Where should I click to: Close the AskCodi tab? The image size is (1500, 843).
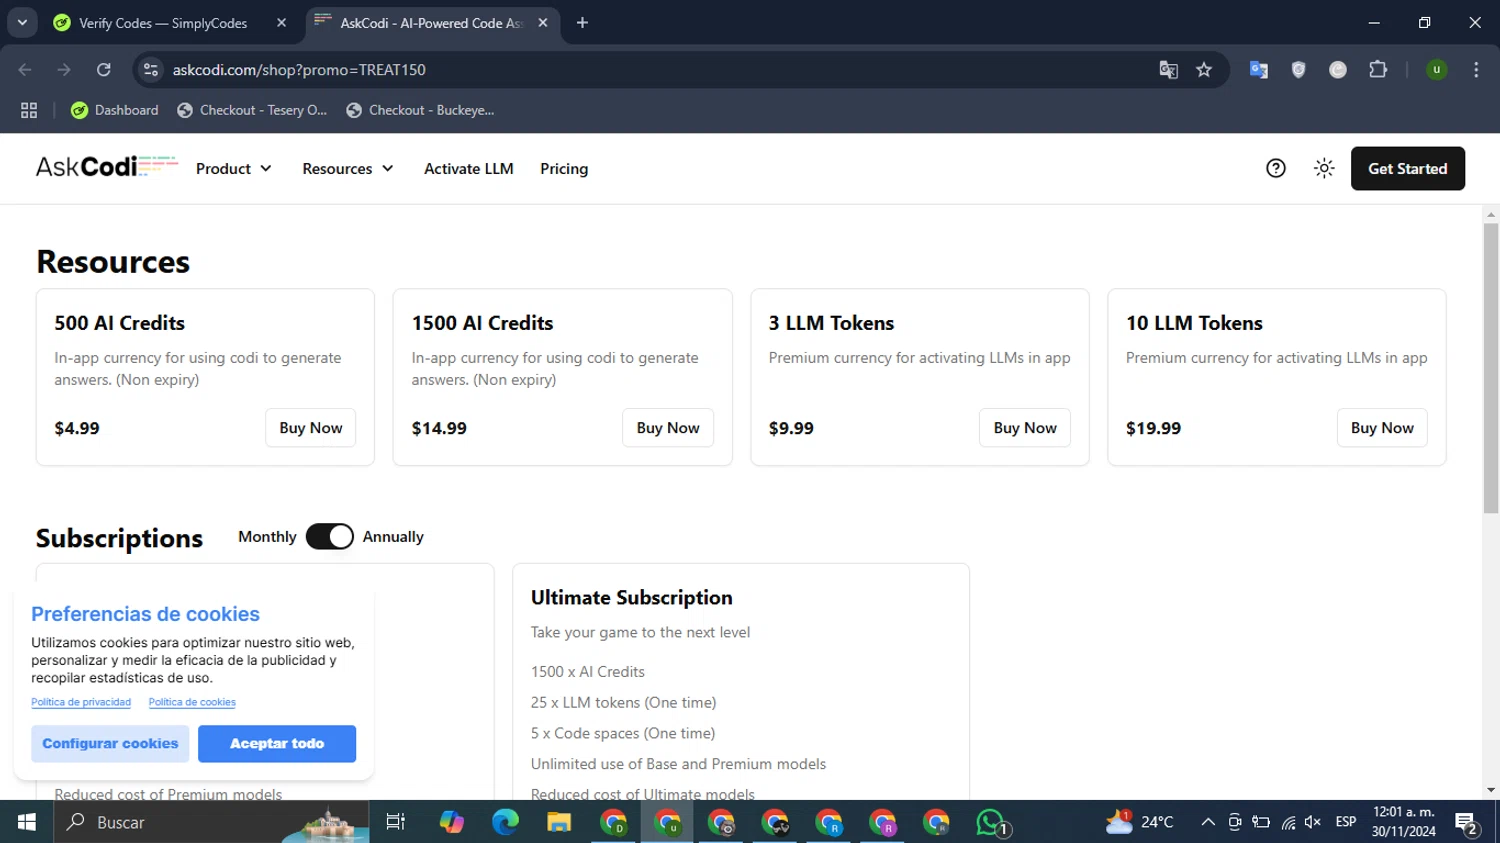tap(542, 22)
